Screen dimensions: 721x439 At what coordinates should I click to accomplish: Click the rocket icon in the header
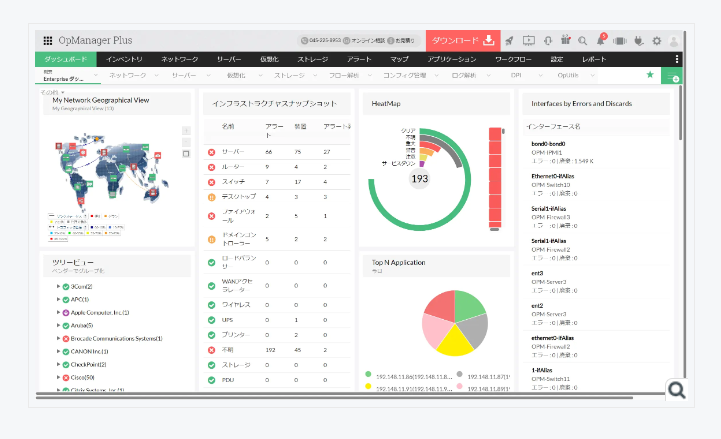tap(509, 41)
